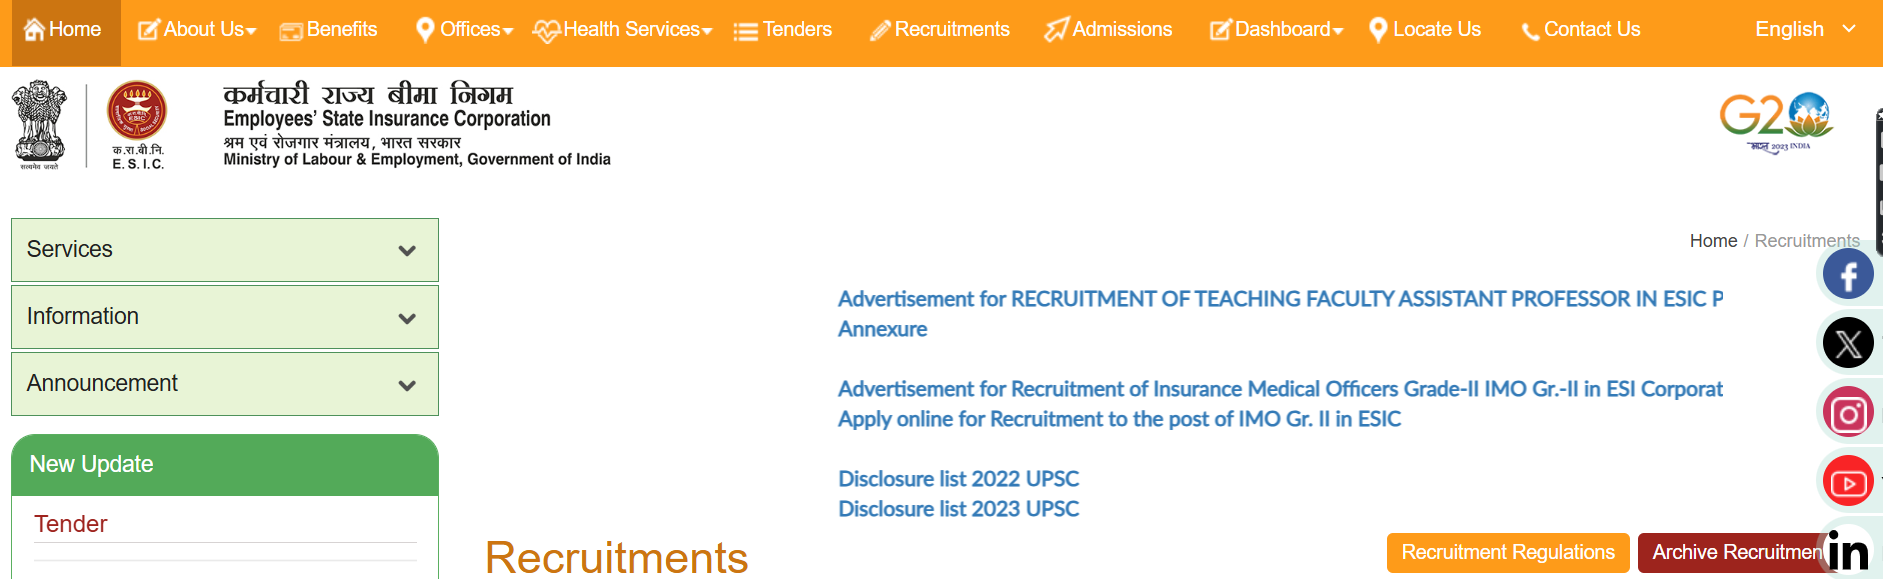Click the Archive Recruitment button
Image resolution: width=1883 pixels, height=579 pixels.
point(1731,553)
